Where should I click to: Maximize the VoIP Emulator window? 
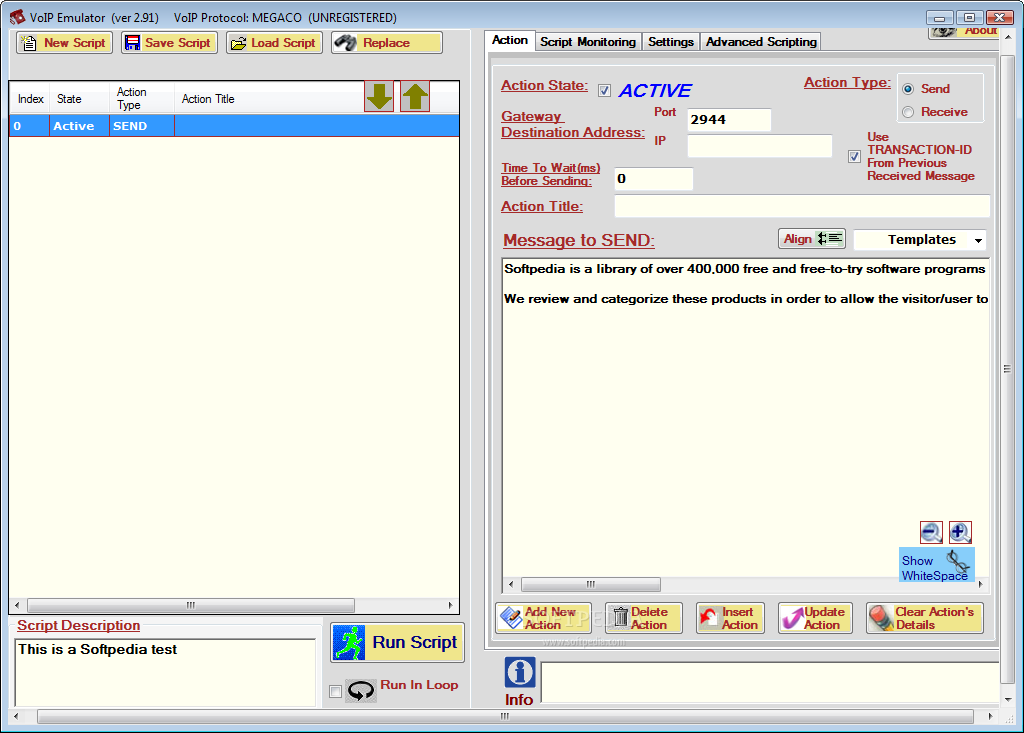[x=969, y=18]
